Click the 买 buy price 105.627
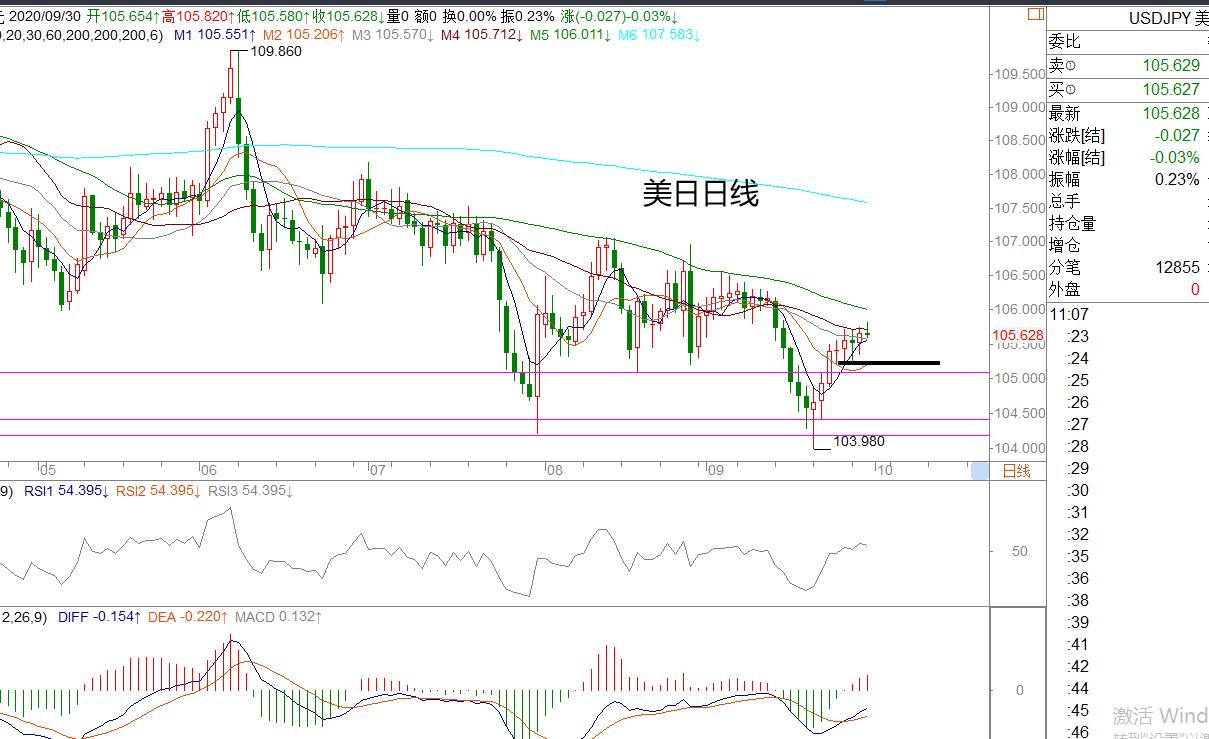Image resolution: width=1209 pixels, height=739 pixels. 1171,89
